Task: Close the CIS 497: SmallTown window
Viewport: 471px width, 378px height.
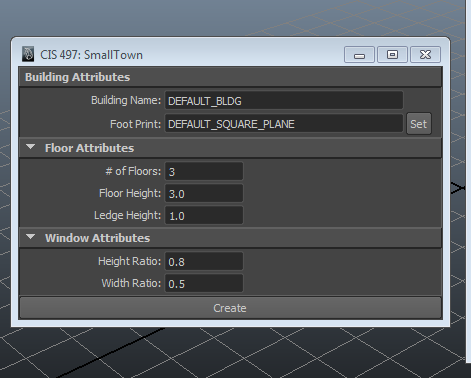Action: pos(425,55)
